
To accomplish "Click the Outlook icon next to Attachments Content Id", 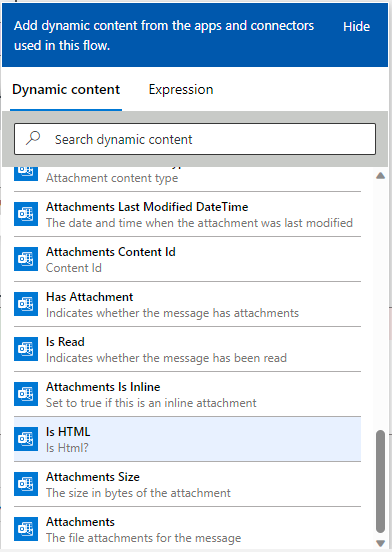I will coord(26,259).
